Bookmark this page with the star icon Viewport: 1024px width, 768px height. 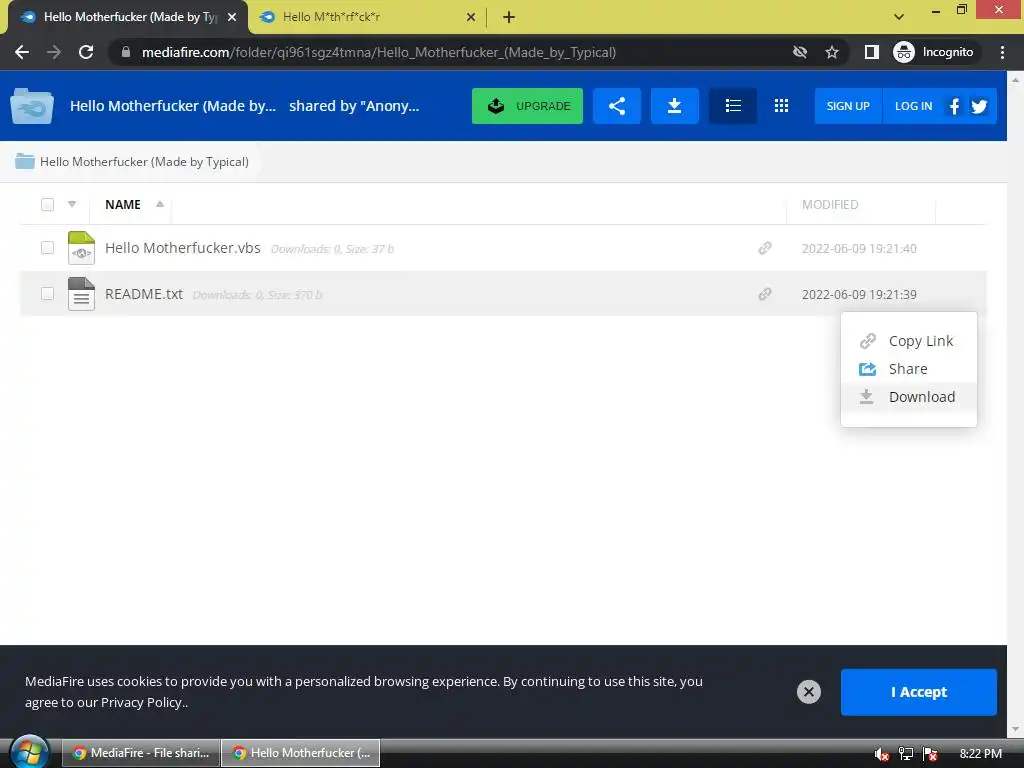click(831, 52)
